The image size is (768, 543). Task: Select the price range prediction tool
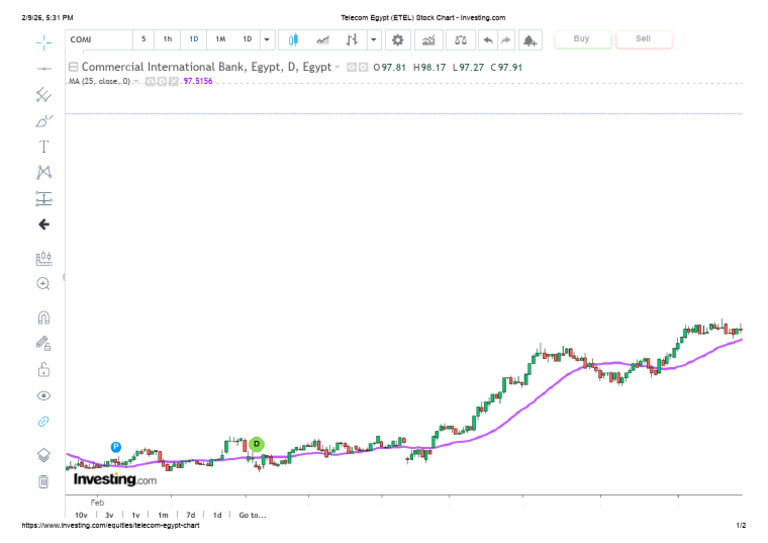click(44, 198)
